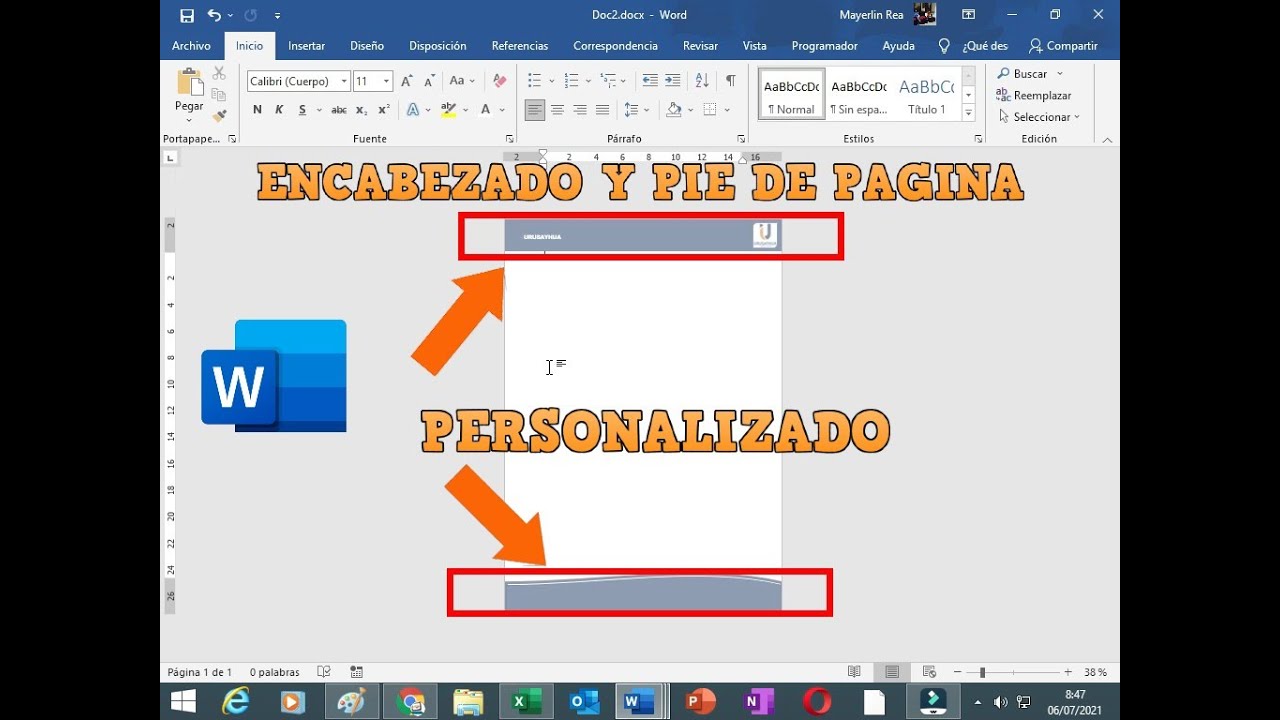The image size is (1280, 720).
Task: Switch to Web Layout view in status bar
Action: click(x=929, y=672)
